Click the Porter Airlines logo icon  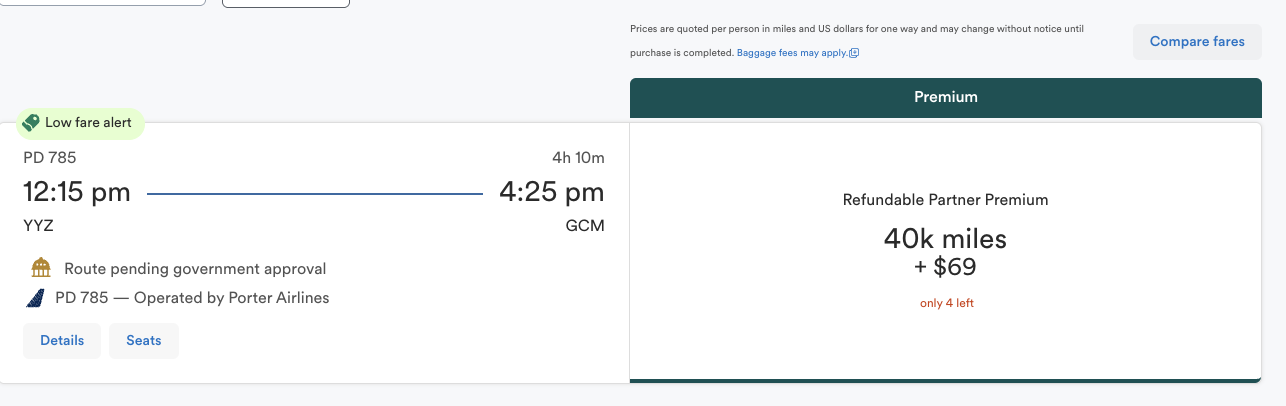pos(37,298)
